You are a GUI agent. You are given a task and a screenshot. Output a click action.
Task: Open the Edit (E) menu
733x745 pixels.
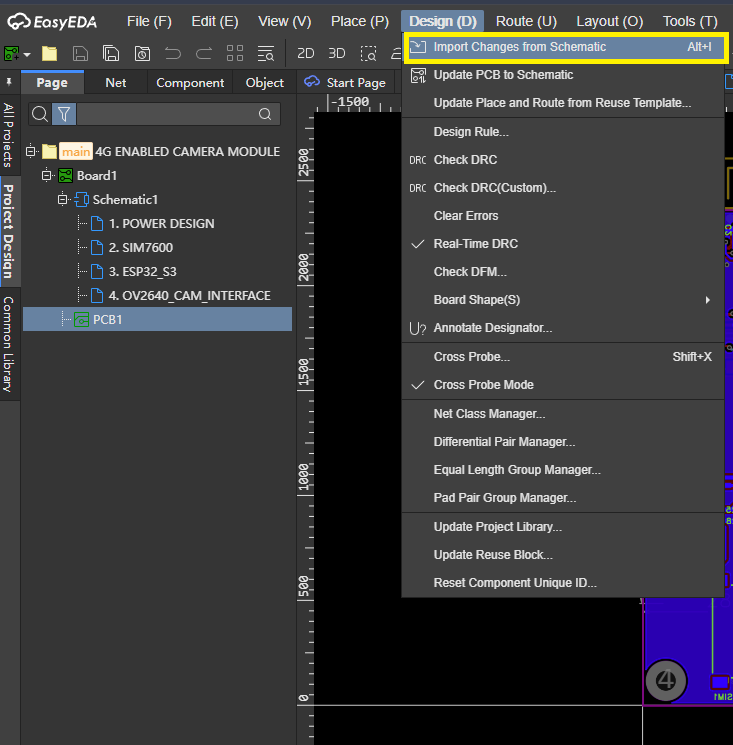215,21
